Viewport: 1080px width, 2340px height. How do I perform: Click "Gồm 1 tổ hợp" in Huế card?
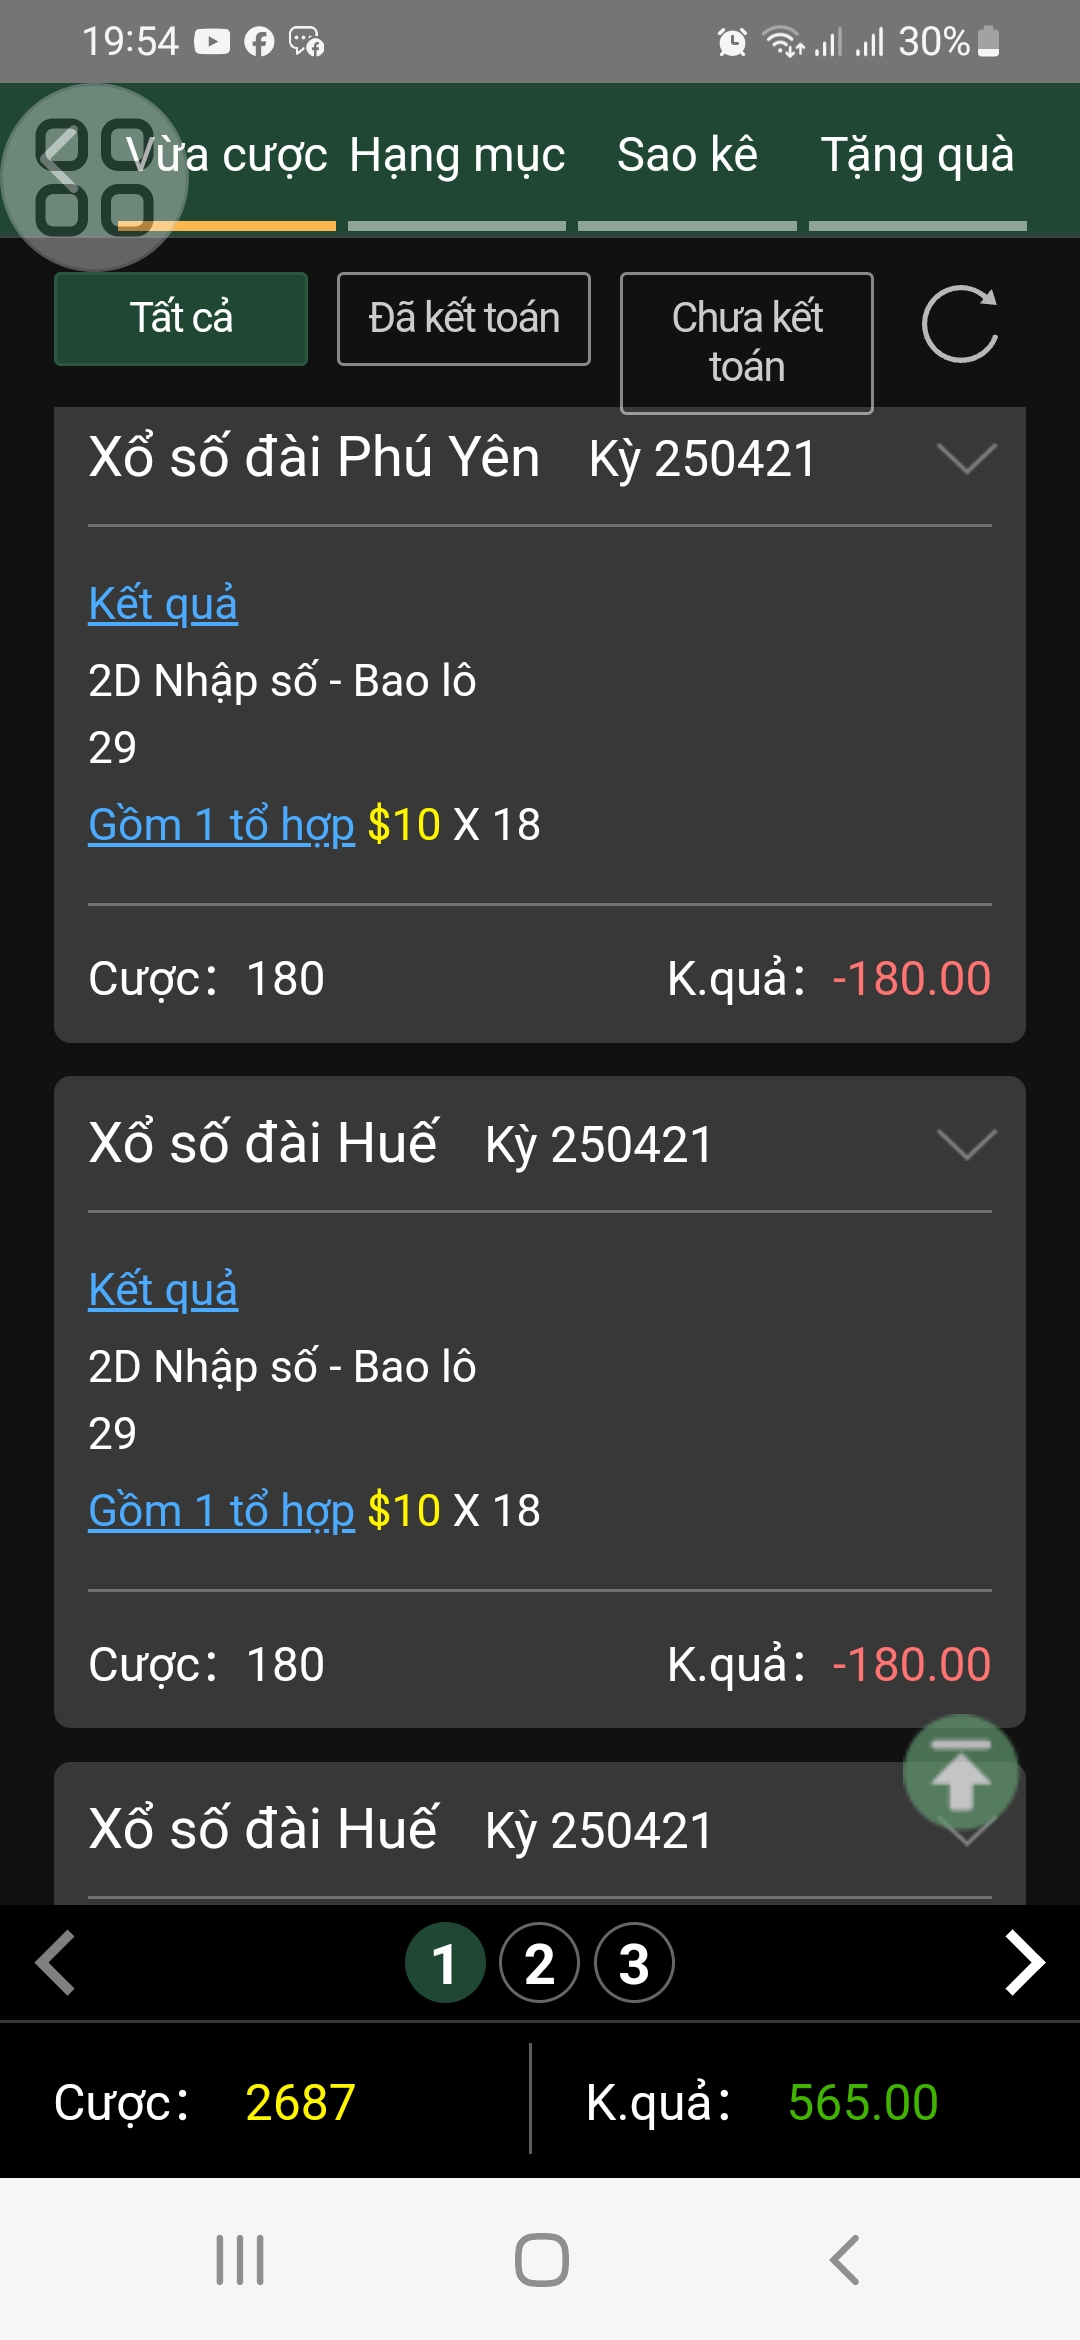point(221,1511)
